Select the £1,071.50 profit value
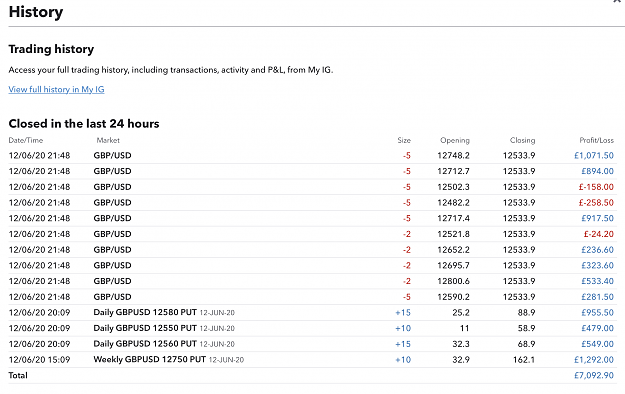Viewport: 625px width, 394px height. pyautogui.click(x=594, y=156)
